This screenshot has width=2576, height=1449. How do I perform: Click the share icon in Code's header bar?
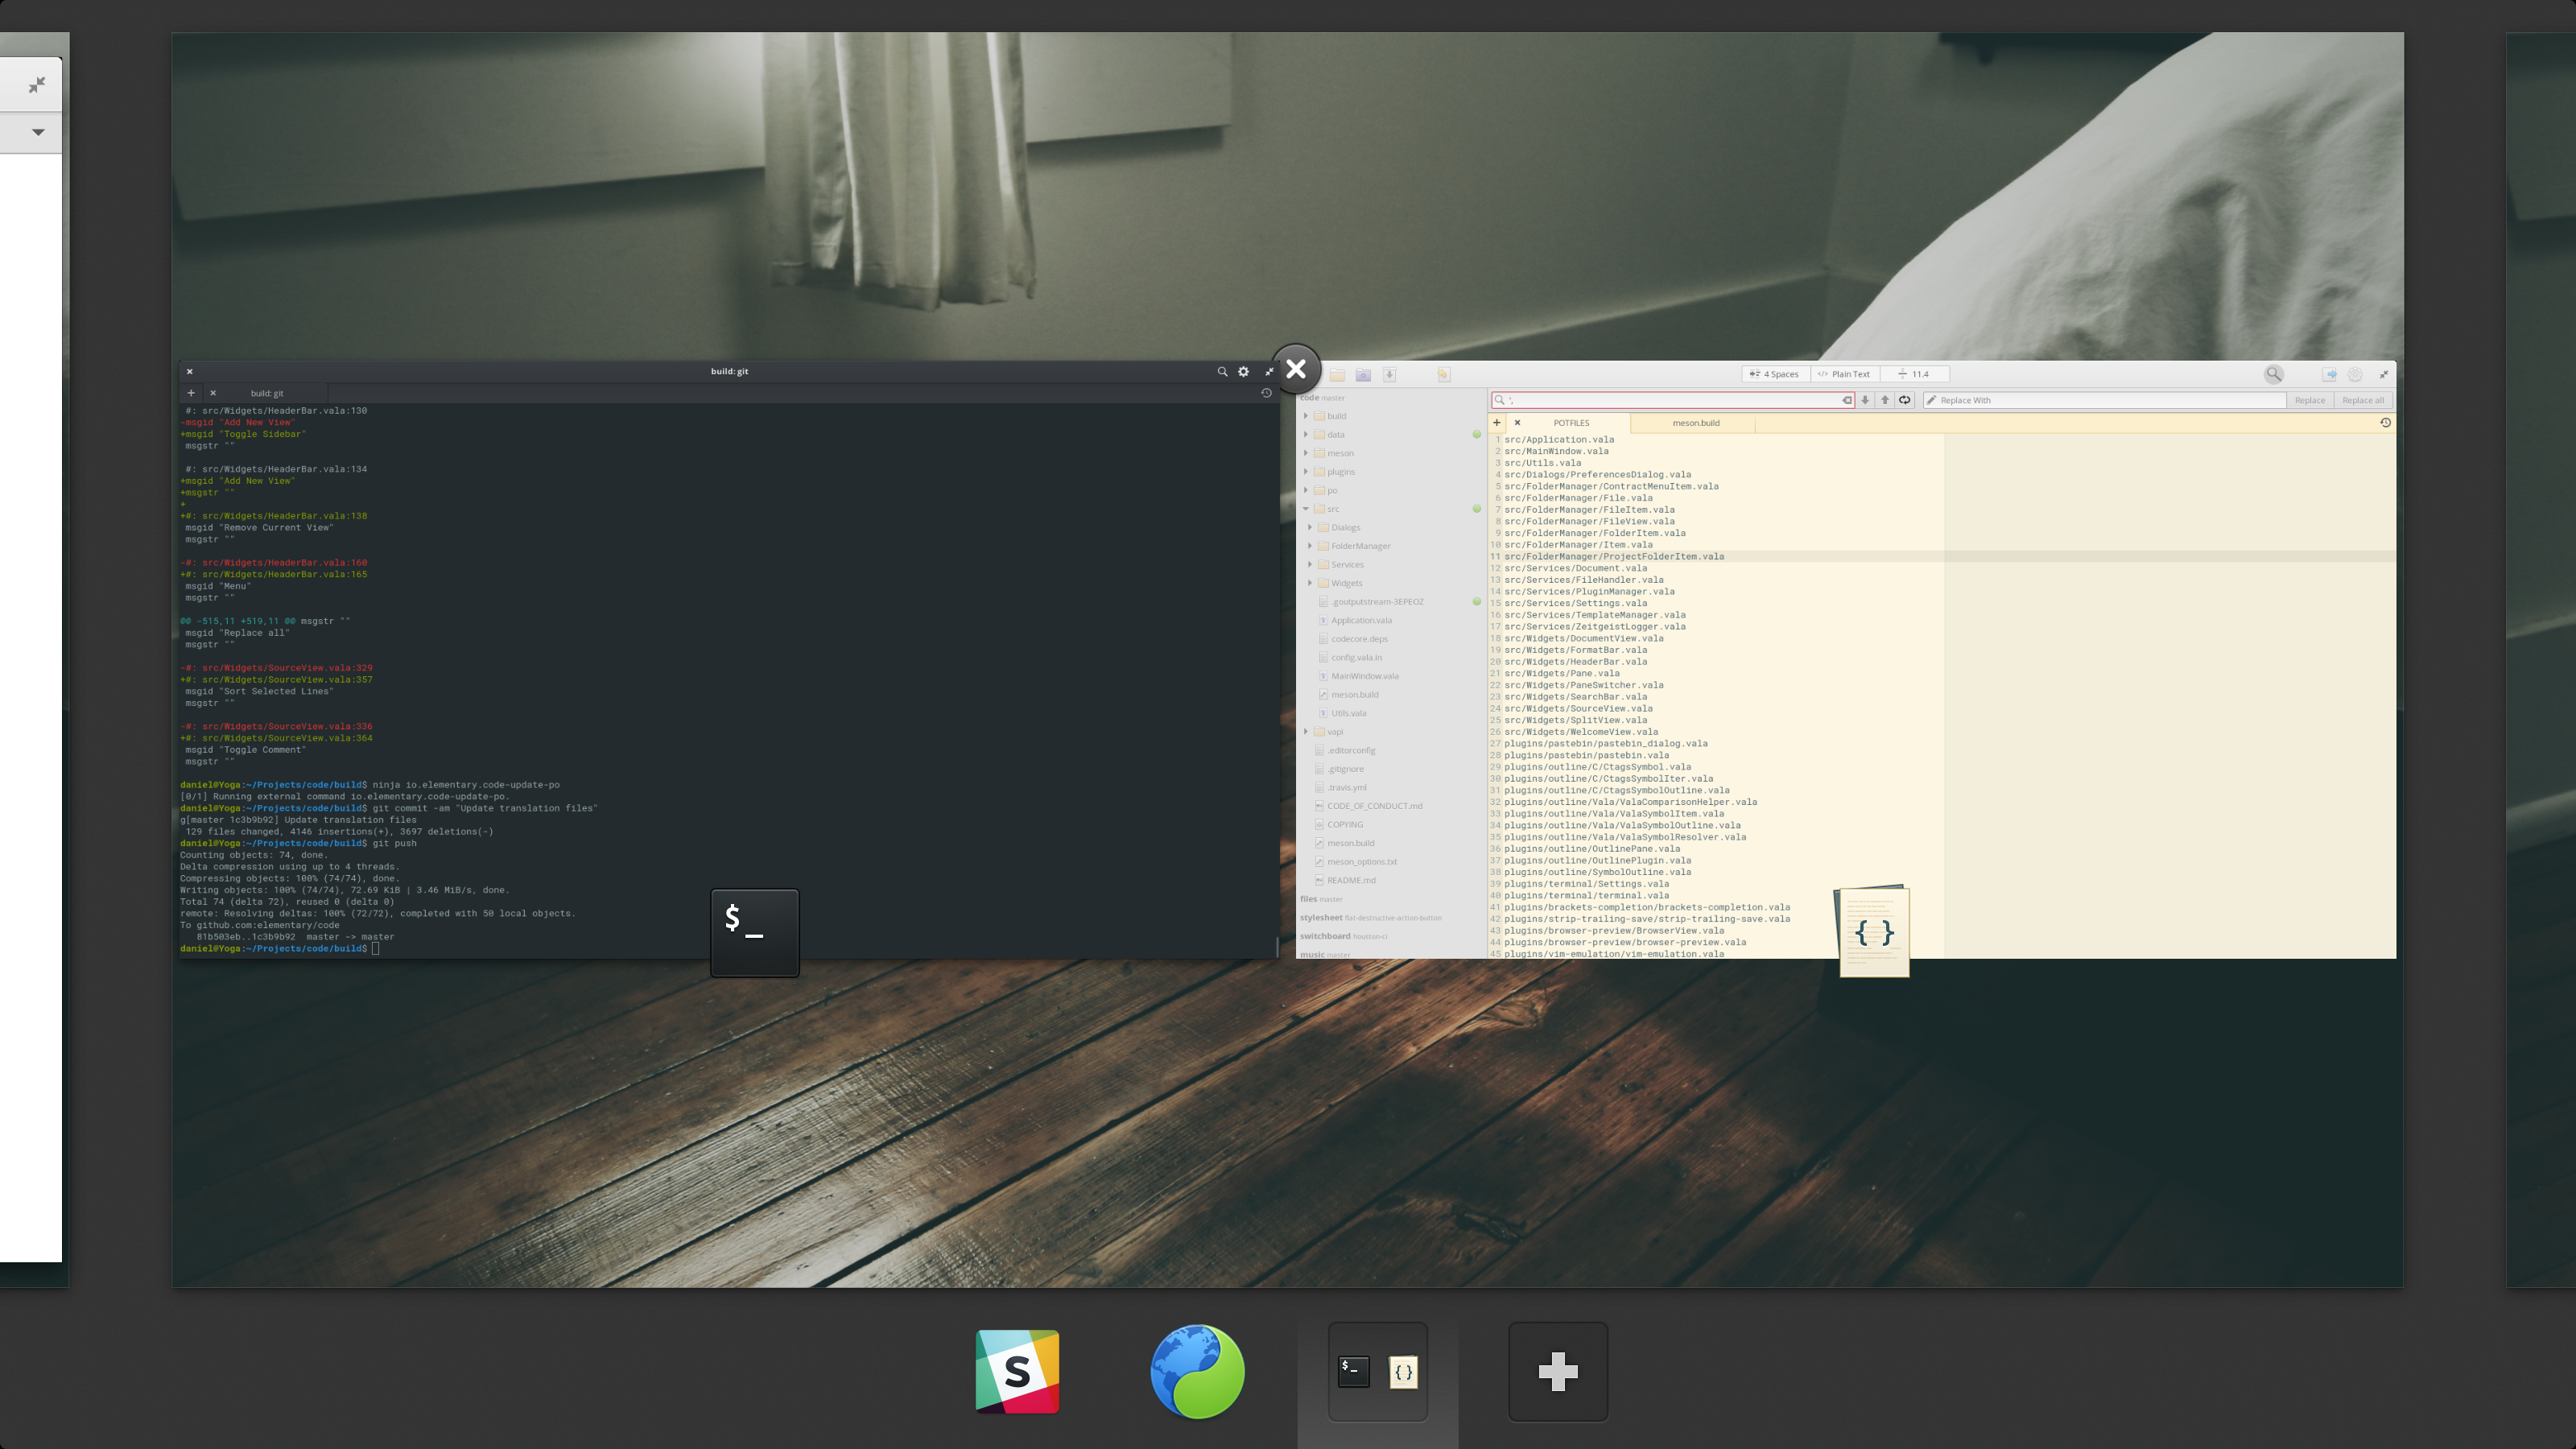point(2331,373)
